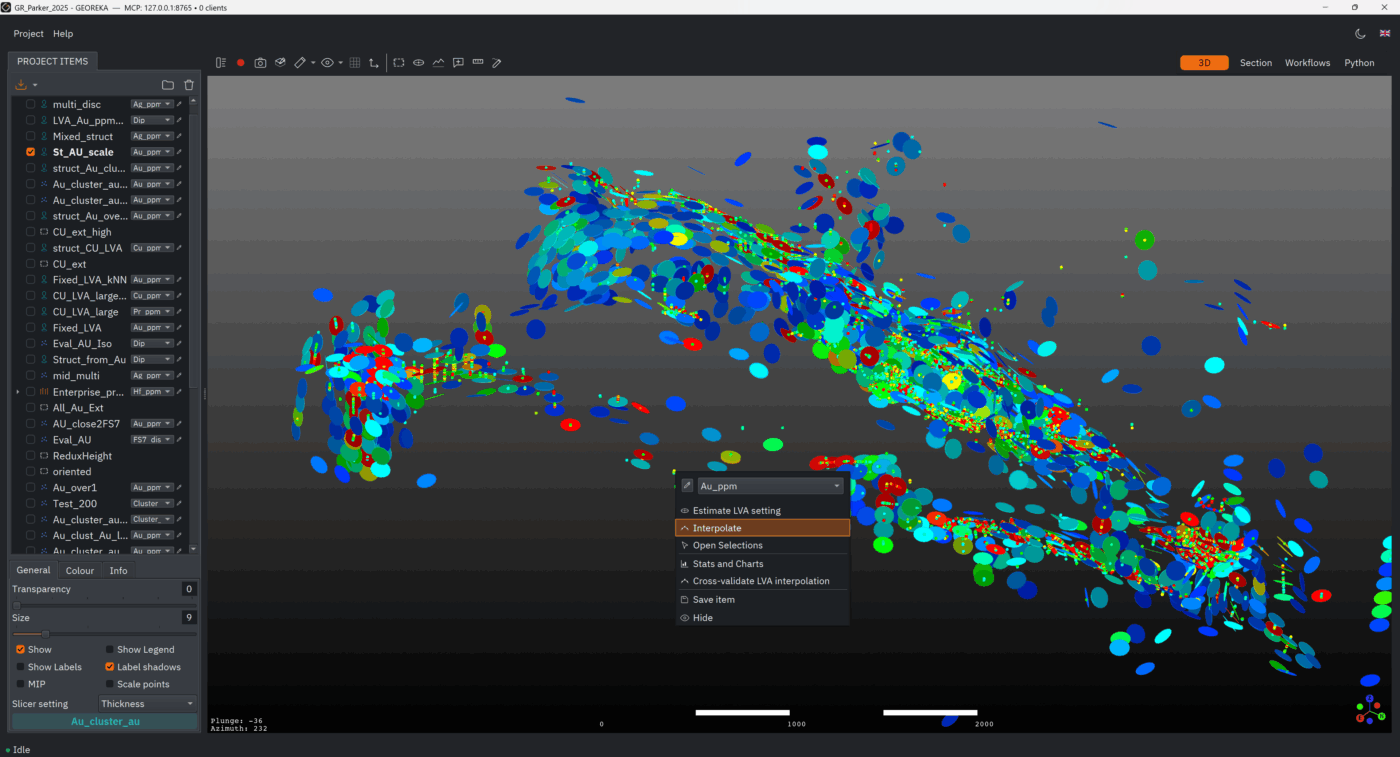Toggle the grid icon in toolbar
The height and width of the screenshot is (757, 1400).
tap(355, 63)
